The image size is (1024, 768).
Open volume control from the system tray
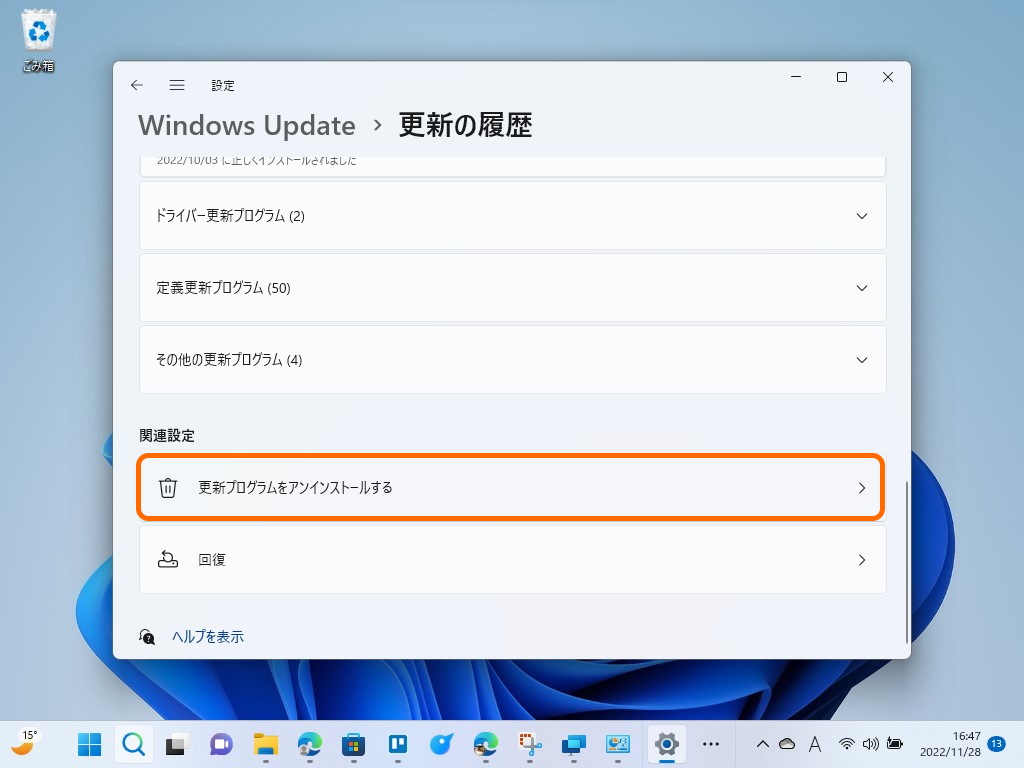[x=870, y=744]
